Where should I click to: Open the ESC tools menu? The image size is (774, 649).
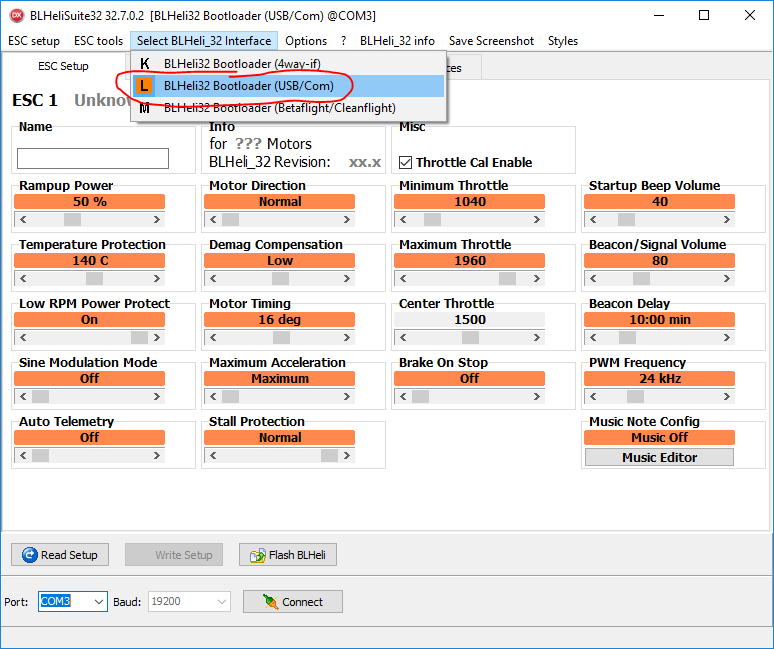98,41
